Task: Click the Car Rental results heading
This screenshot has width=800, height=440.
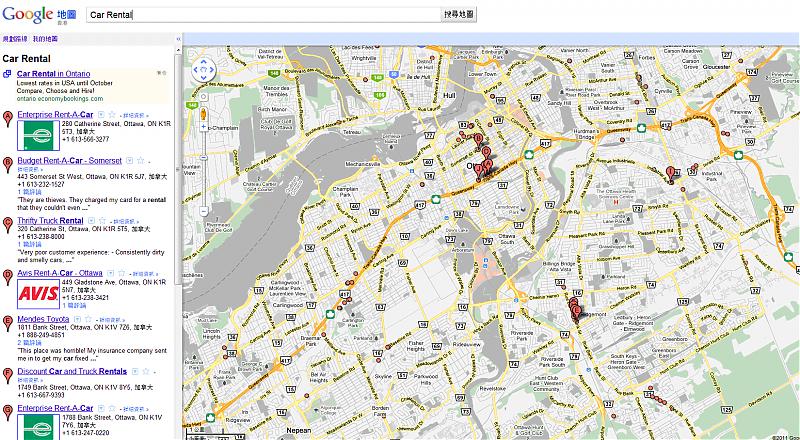Action: tap(27, 59)
